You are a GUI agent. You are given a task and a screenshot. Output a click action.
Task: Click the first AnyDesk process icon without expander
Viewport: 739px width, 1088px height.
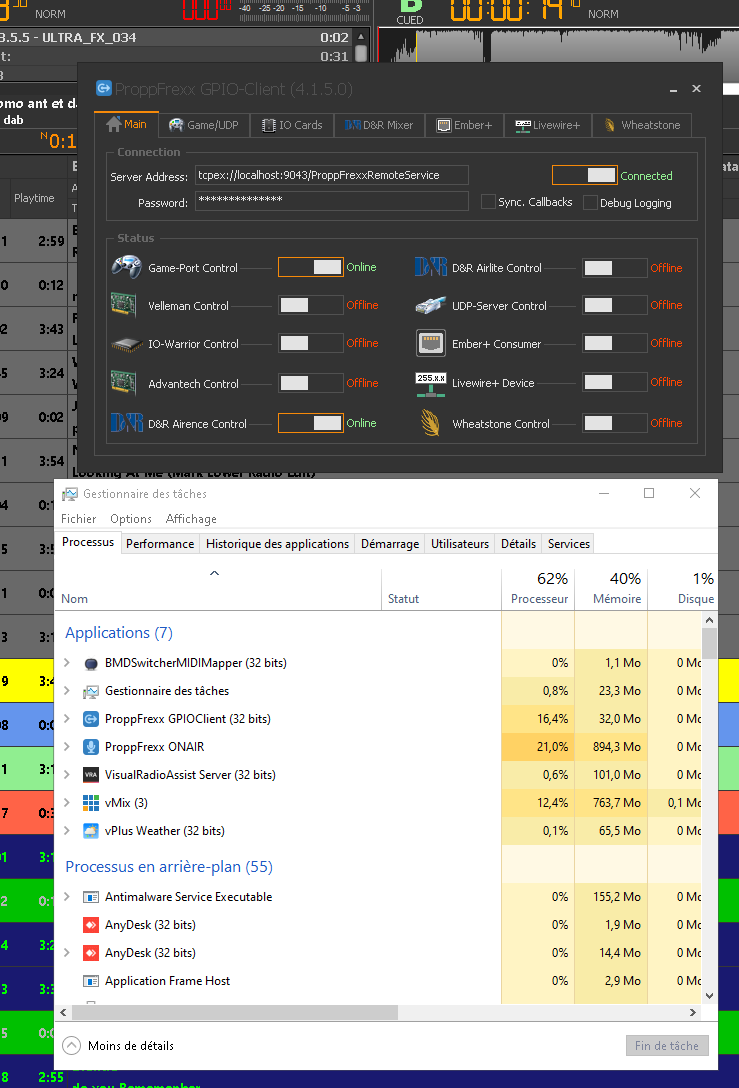91,925
